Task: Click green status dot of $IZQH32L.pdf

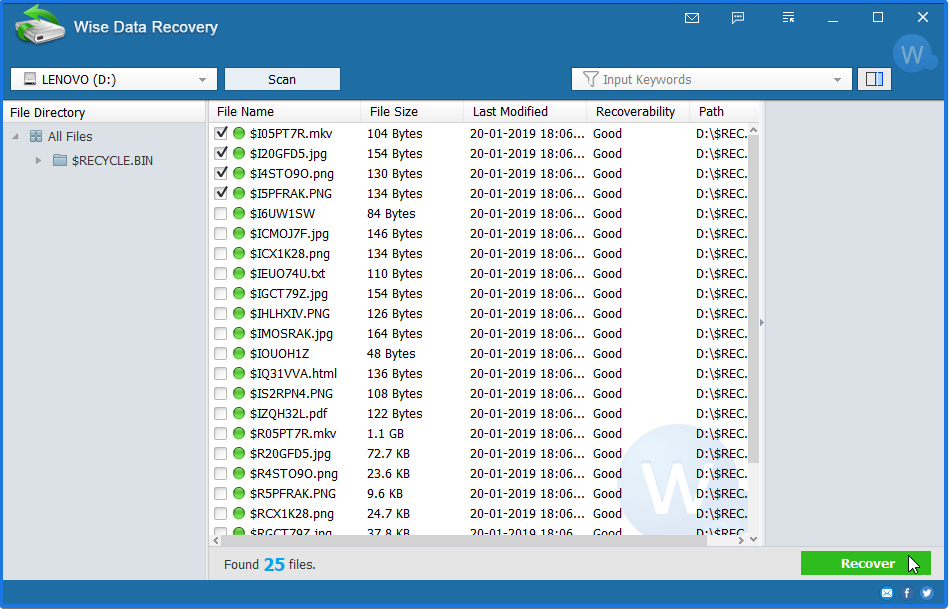Action: click(239, 413)
